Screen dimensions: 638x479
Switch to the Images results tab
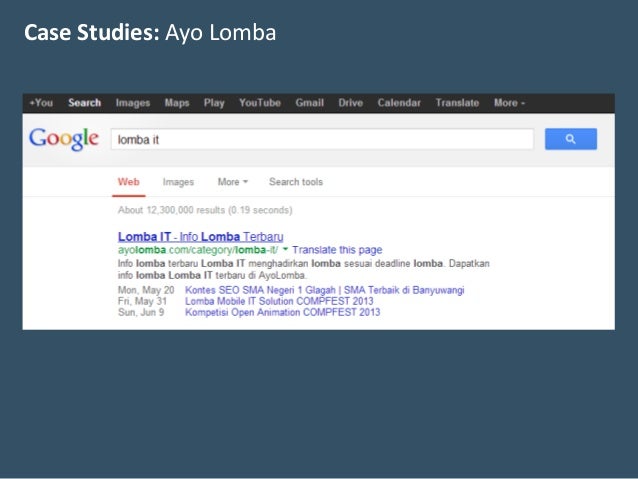178,182
